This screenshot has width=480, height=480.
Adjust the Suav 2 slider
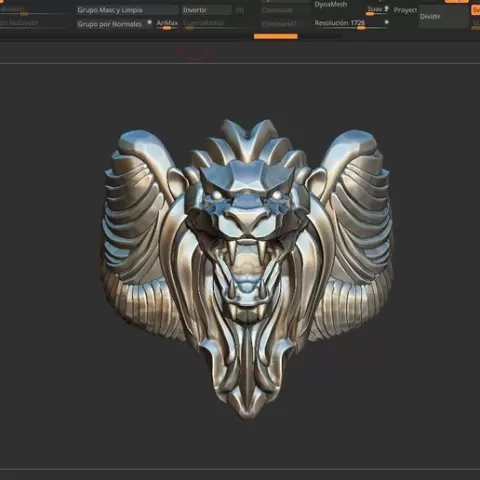pos(378,10)
